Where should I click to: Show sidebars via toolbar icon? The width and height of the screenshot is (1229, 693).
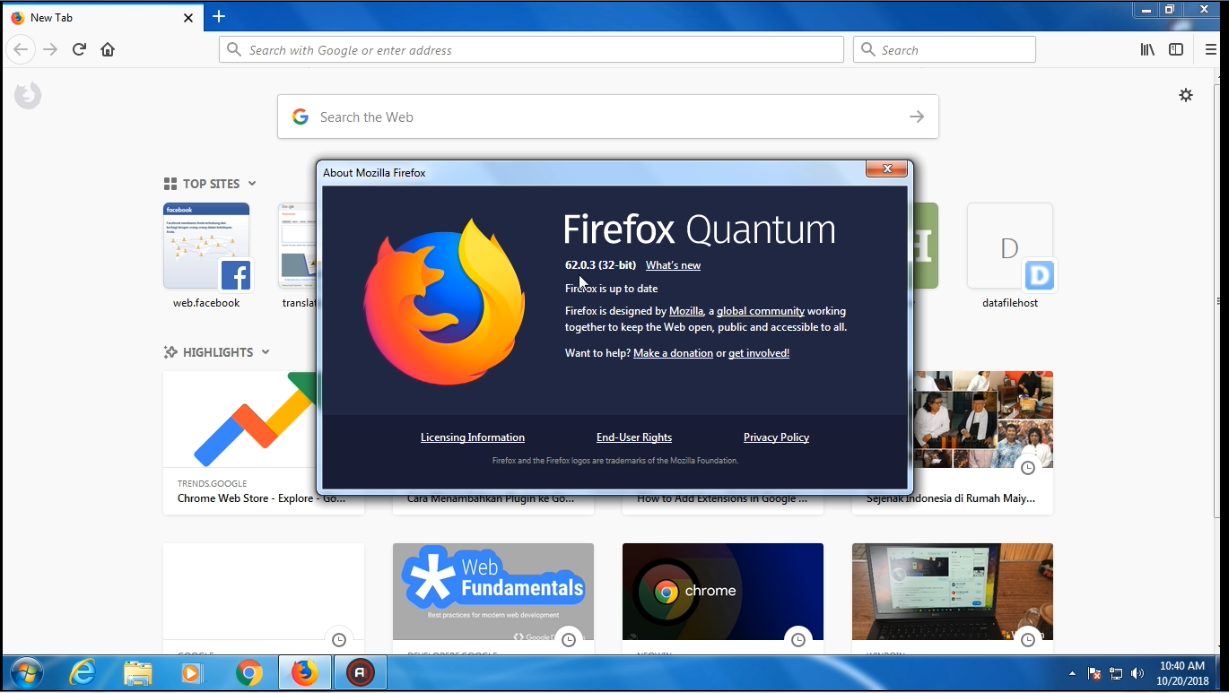pyautogui.click(x=1176, y=49)
